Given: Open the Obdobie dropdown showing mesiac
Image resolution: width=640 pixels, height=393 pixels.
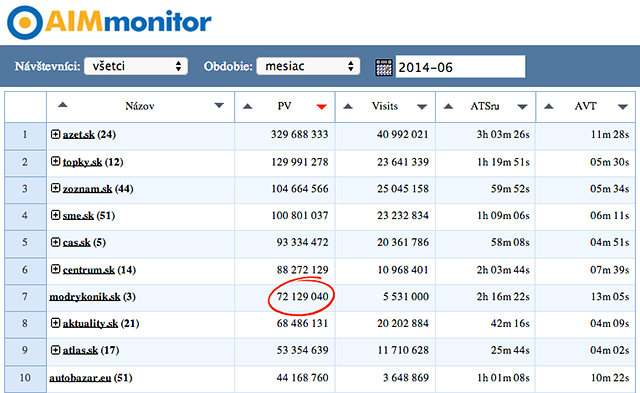Looking at the screenshot, I should [308, 66].
